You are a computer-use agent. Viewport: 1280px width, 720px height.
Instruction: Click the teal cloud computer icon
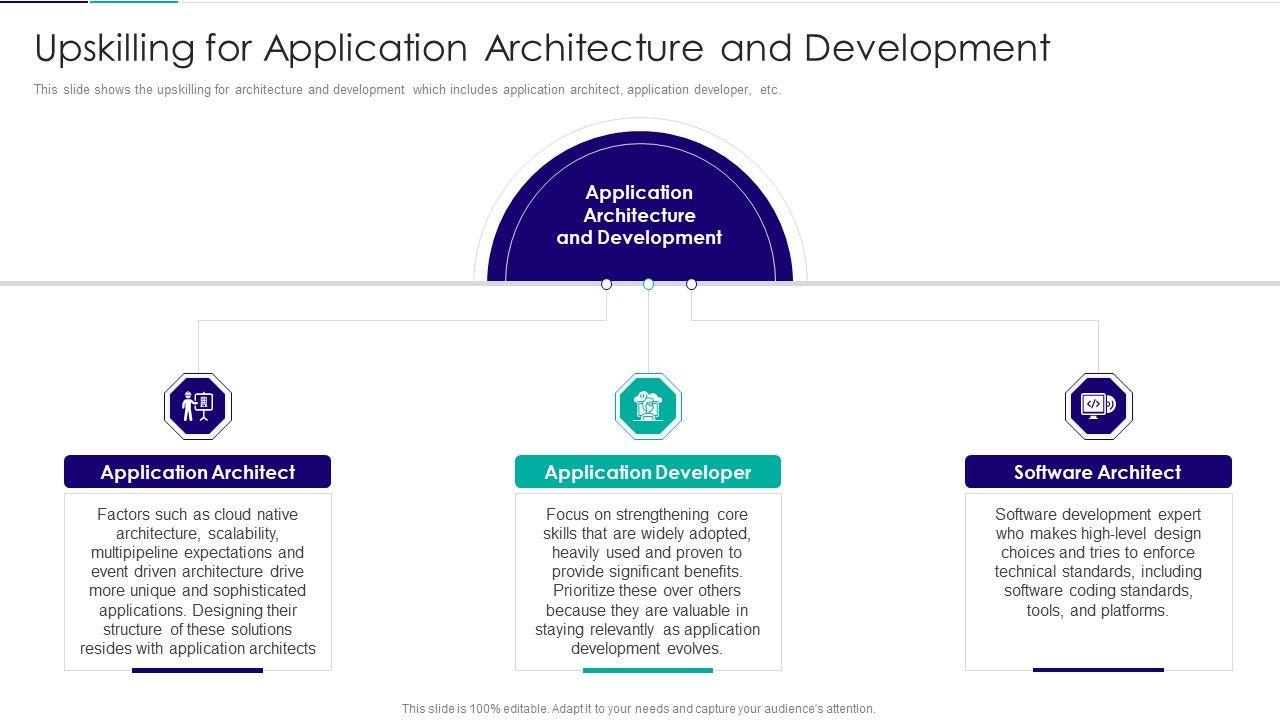coord(648,406)
